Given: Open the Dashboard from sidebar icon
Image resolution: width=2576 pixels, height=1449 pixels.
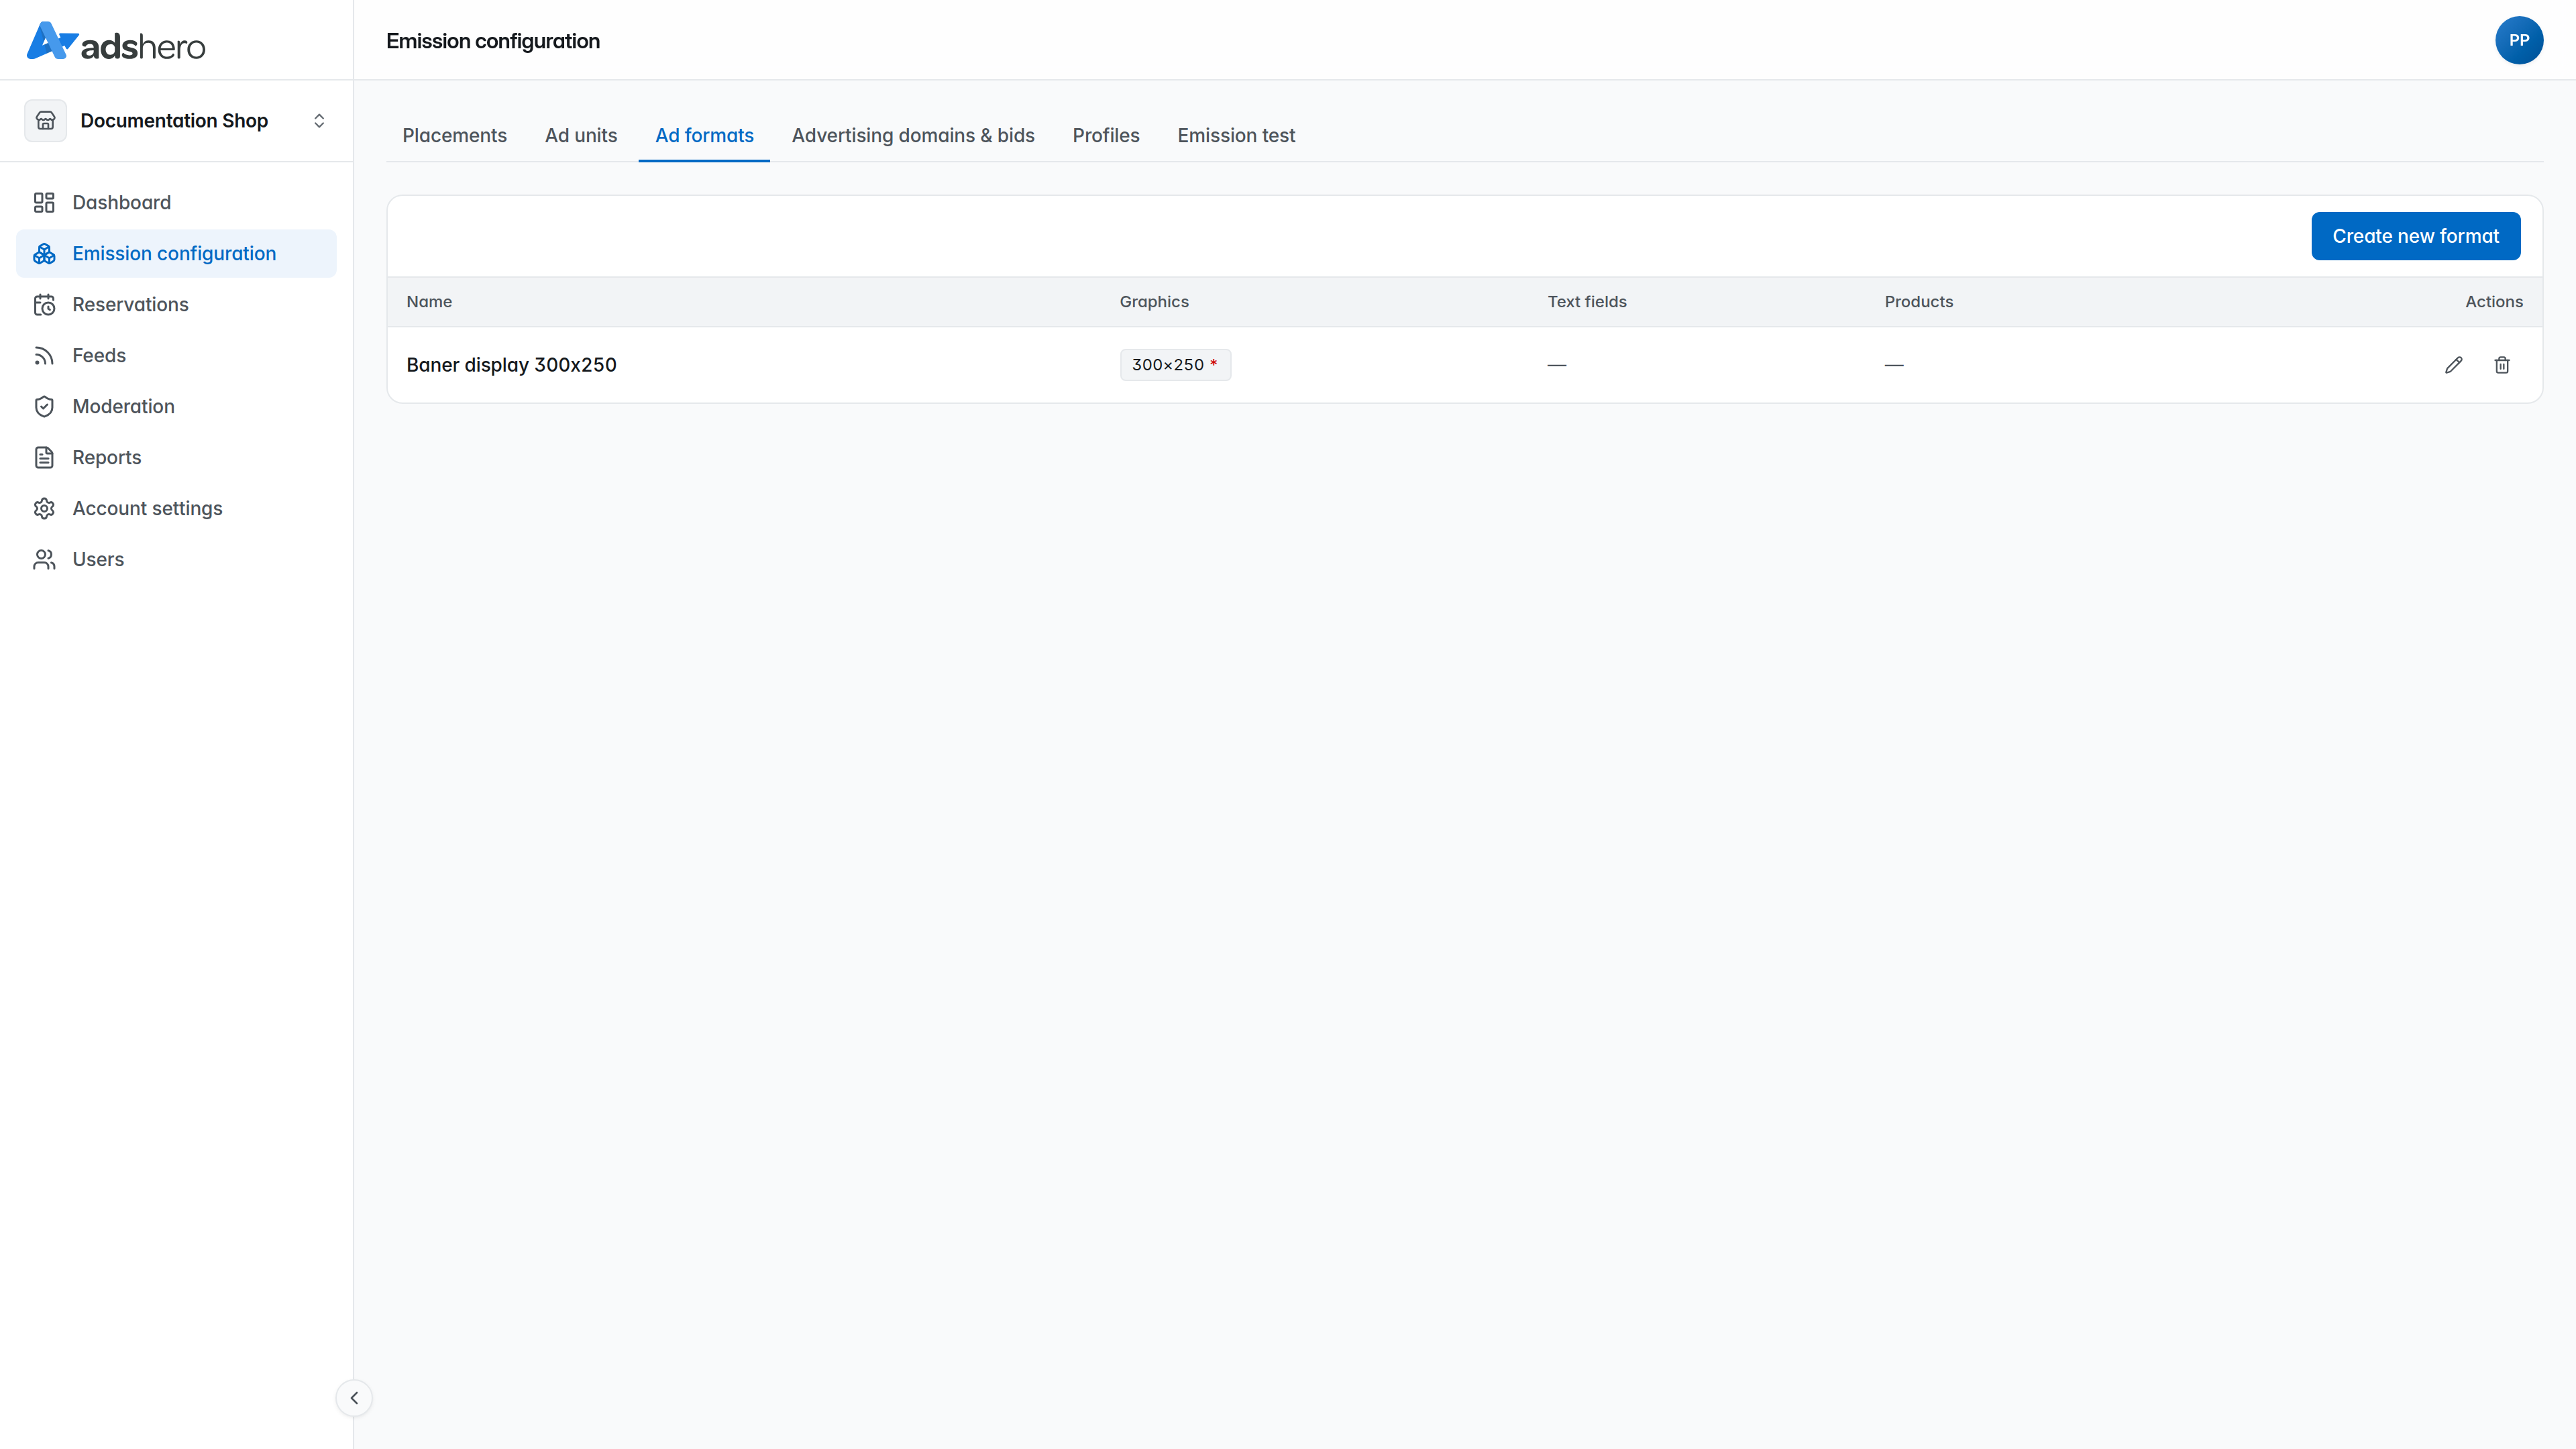Looking at the screenshot, I should tap(44, 203).
